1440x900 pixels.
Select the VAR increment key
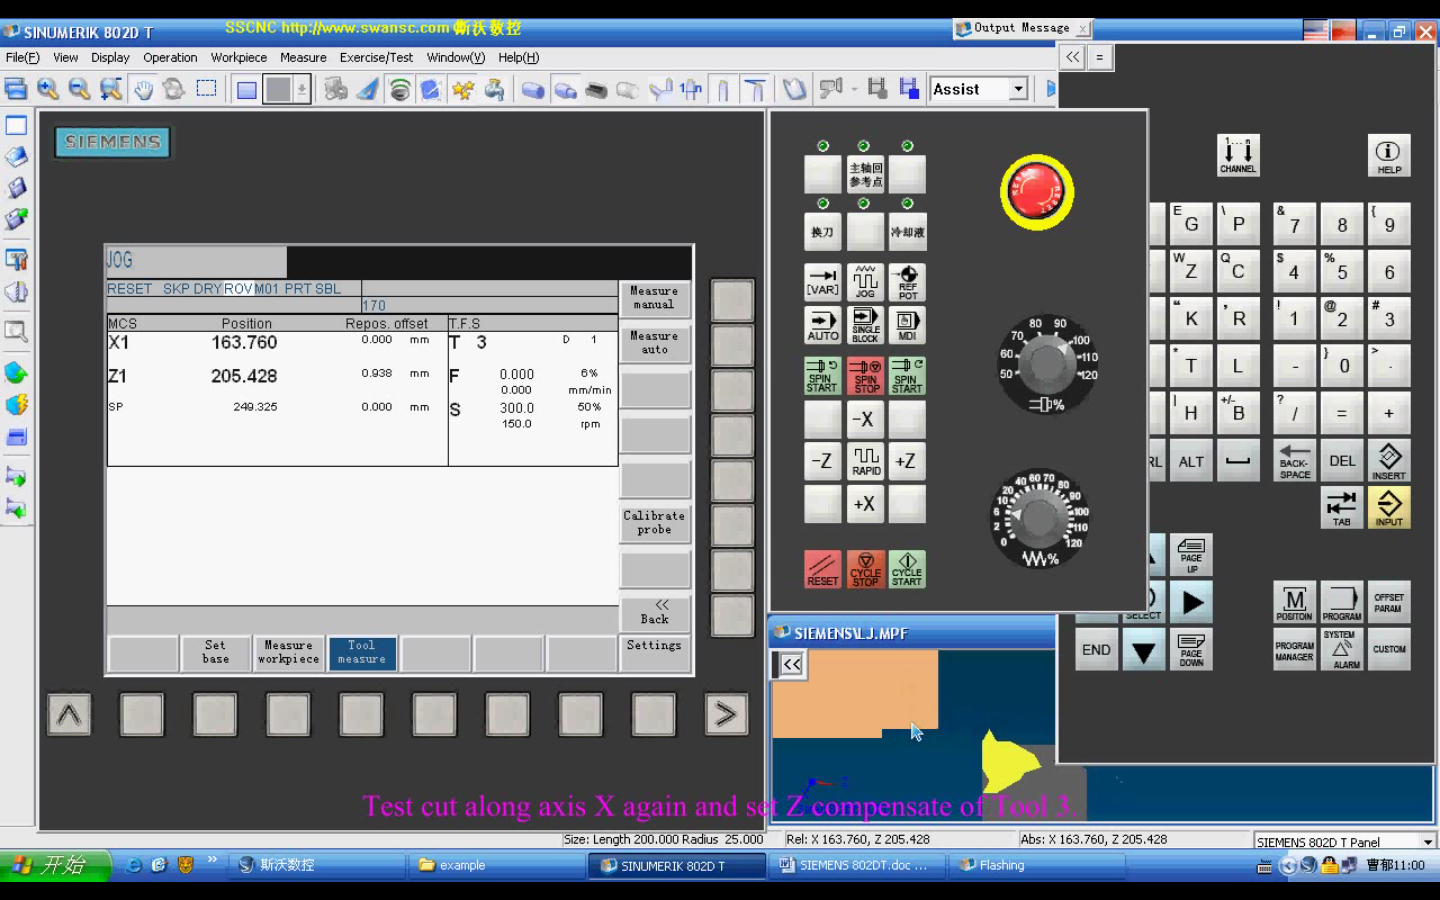[823, 282]
